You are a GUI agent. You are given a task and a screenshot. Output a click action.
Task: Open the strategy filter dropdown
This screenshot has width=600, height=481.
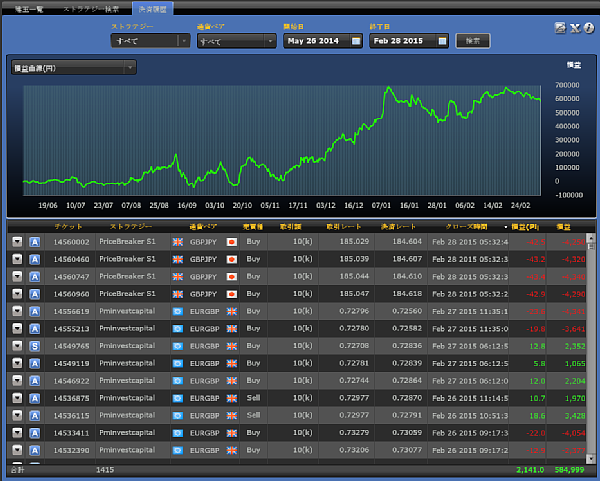pyautogui.click(x=183, y=41)
